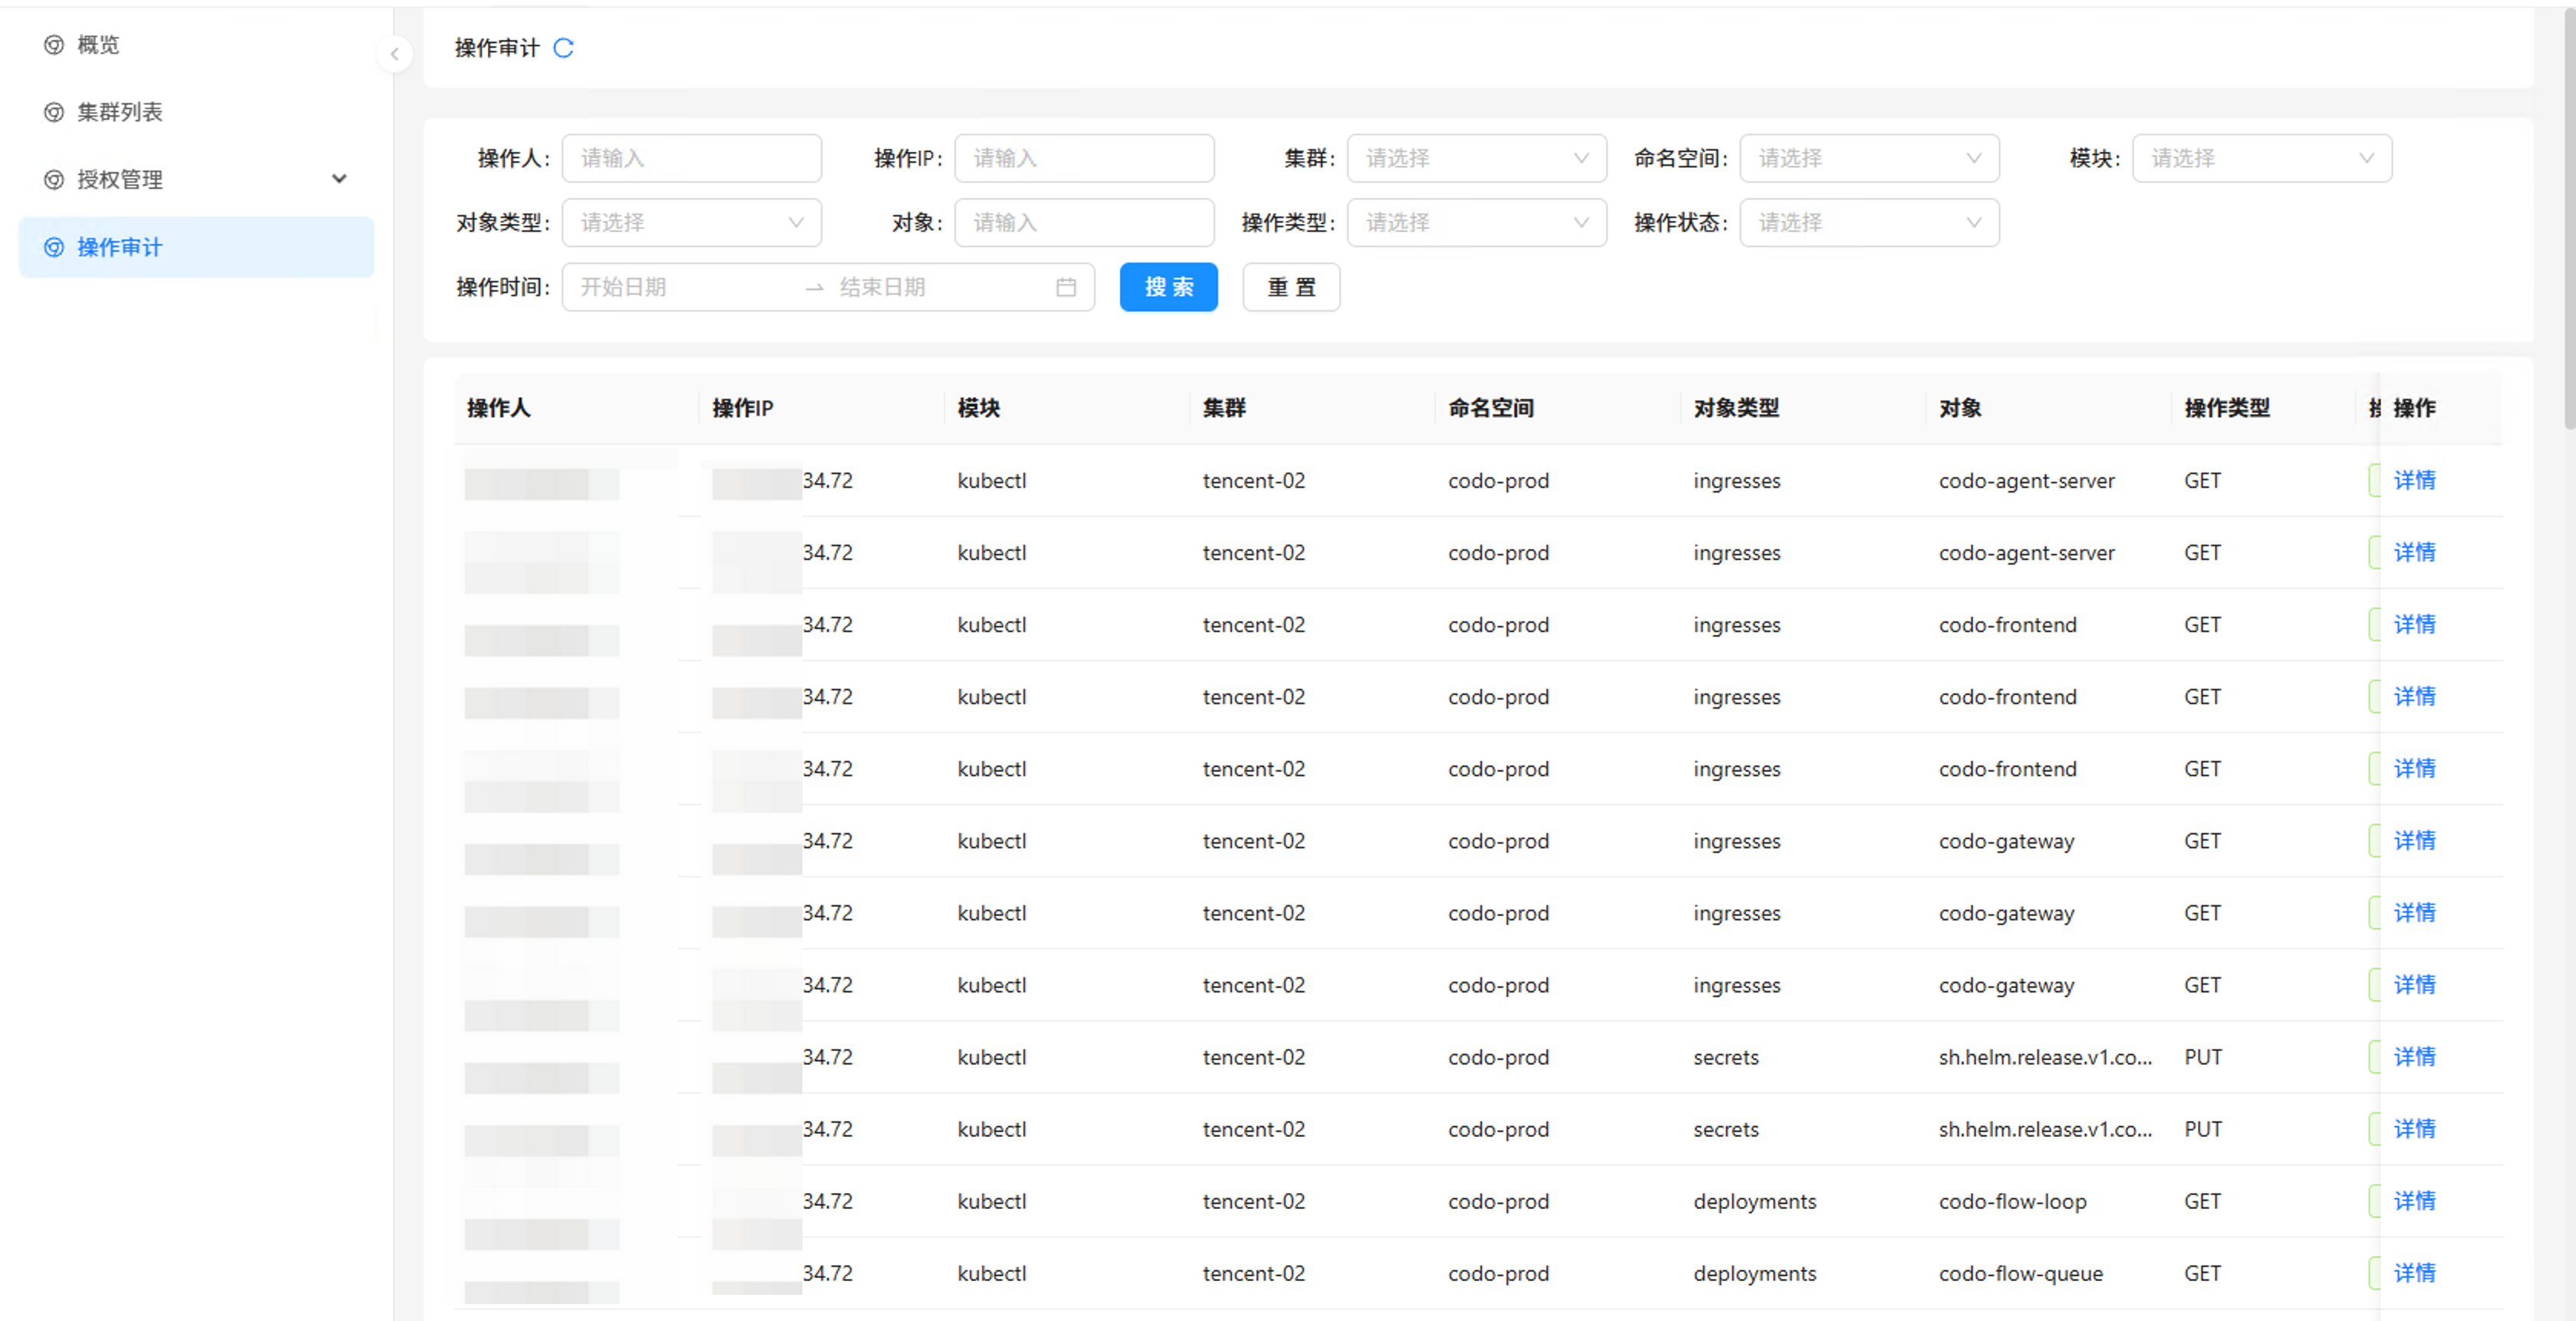Image resolution: width=2576 pixels, height=1321 pixels.
Task: Open the 命名空间 dropdown
Action: tap(1869, 158)
